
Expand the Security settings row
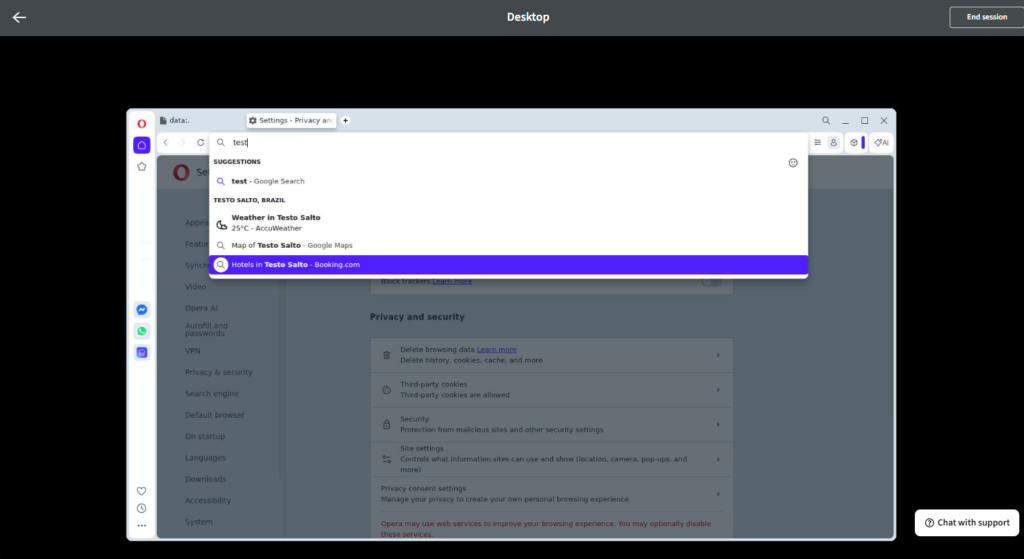717,424
